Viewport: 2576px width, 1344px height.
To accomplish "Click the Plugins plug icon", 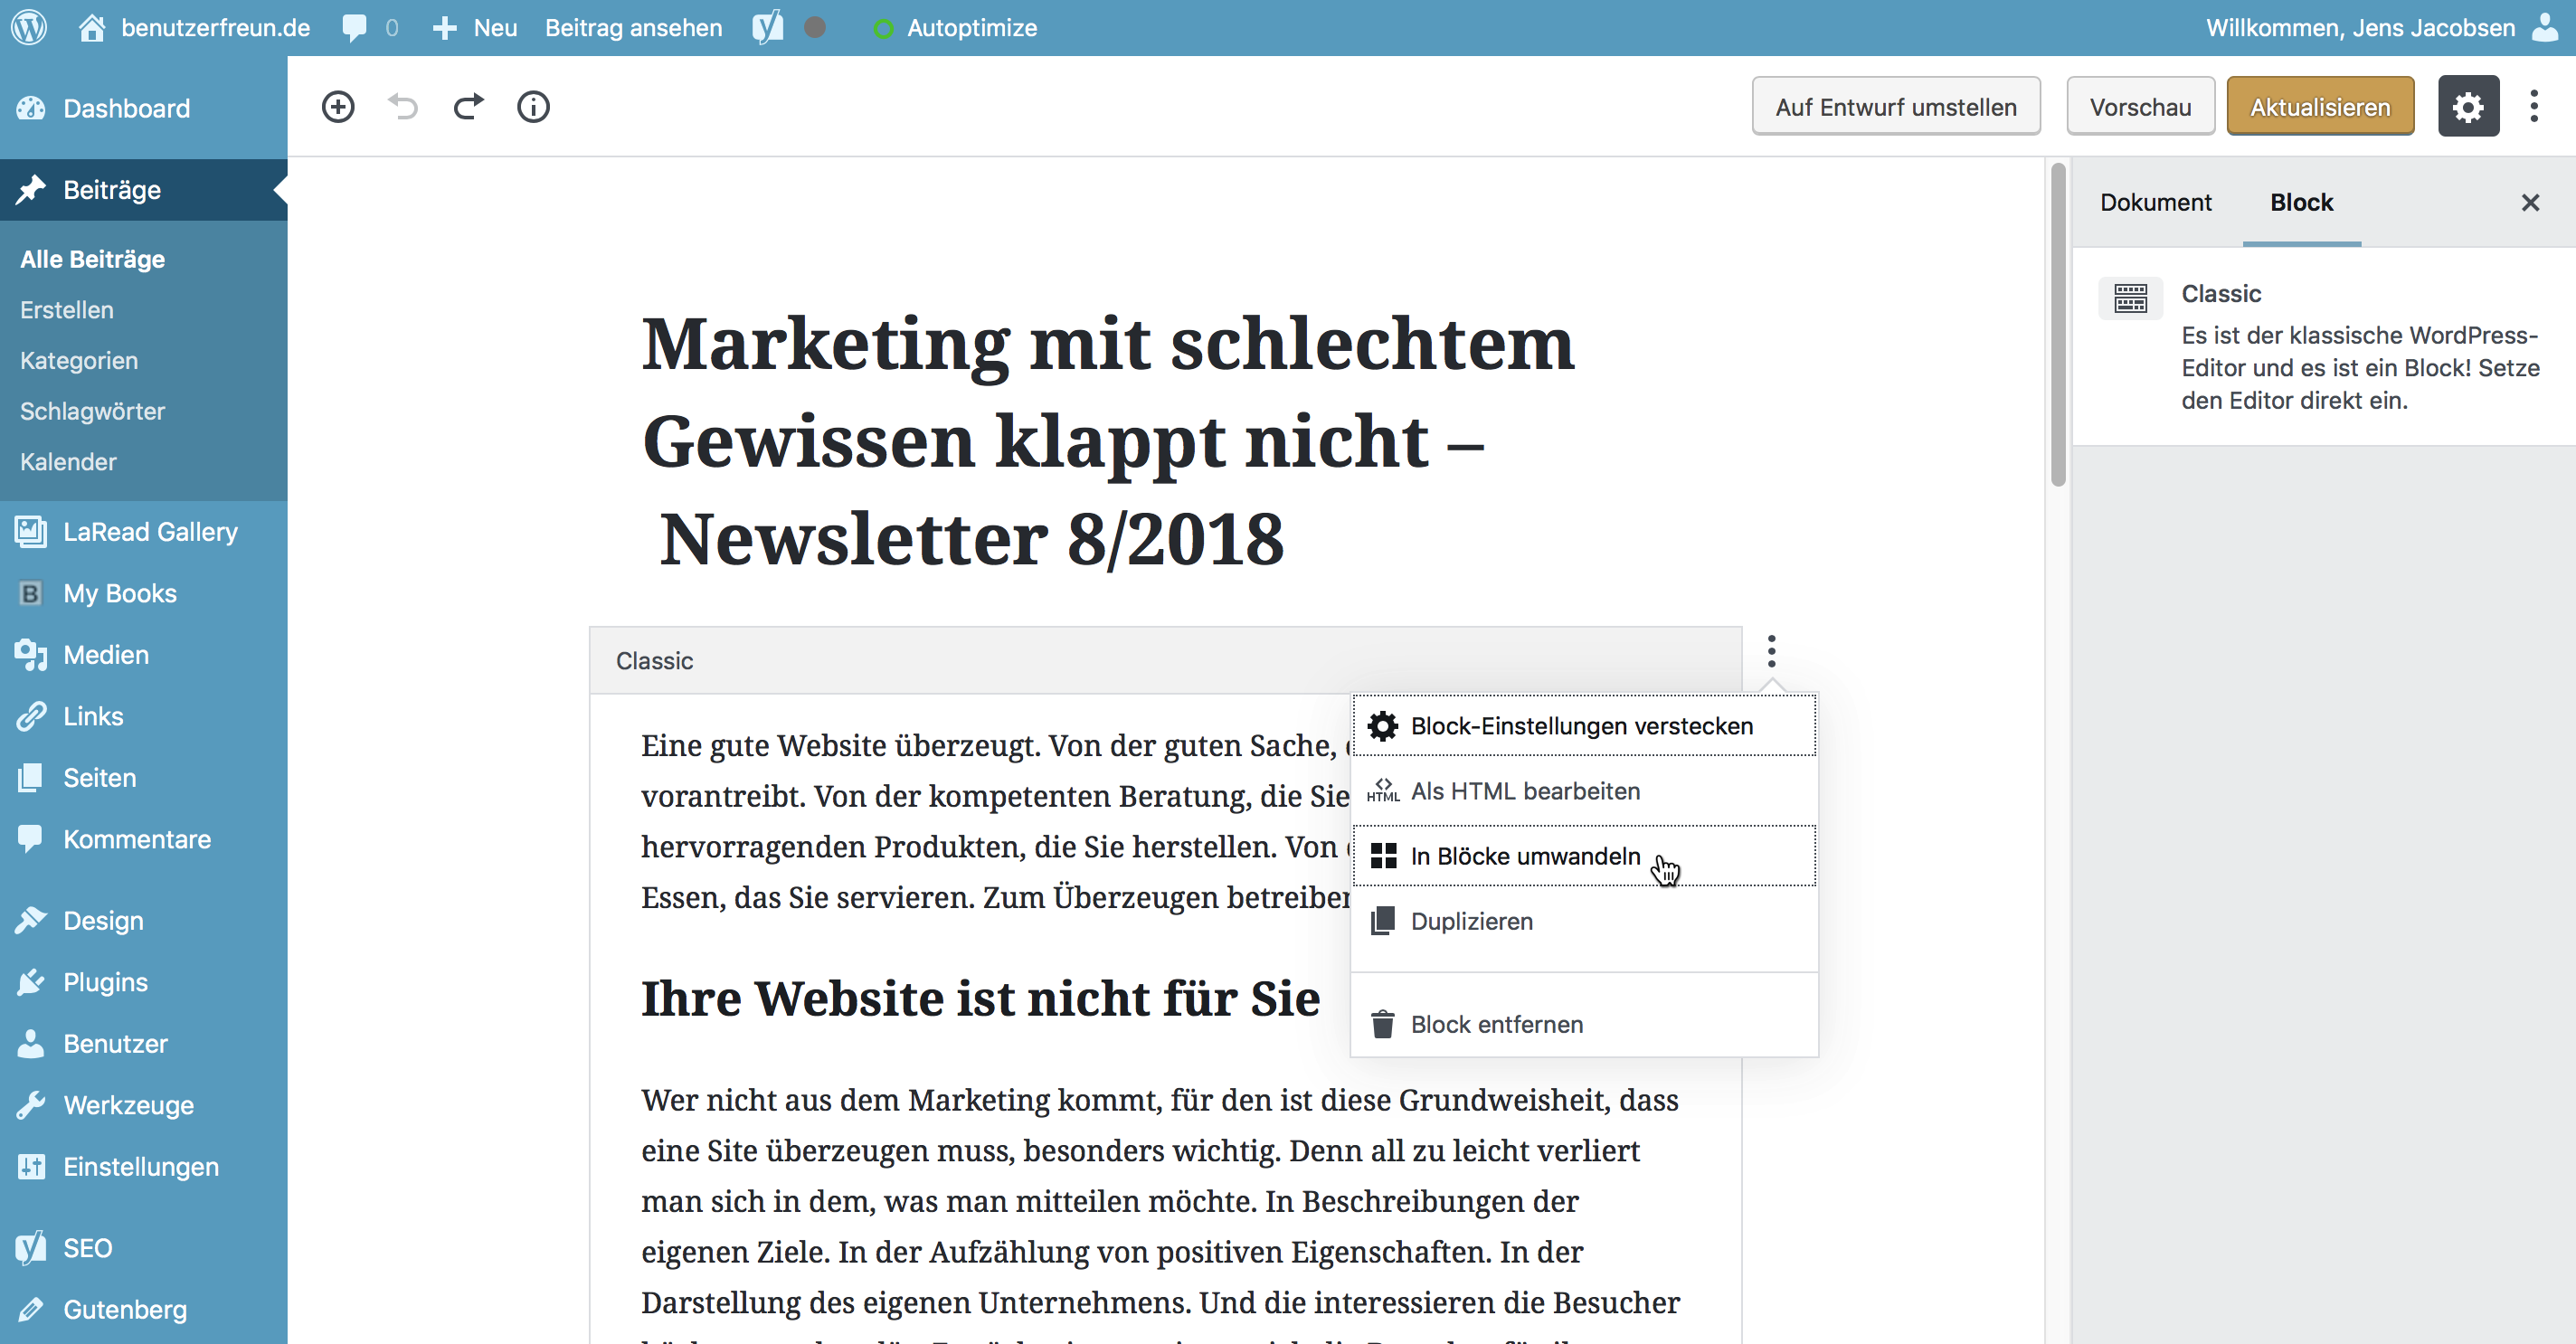I will click(x=31, y=982).
